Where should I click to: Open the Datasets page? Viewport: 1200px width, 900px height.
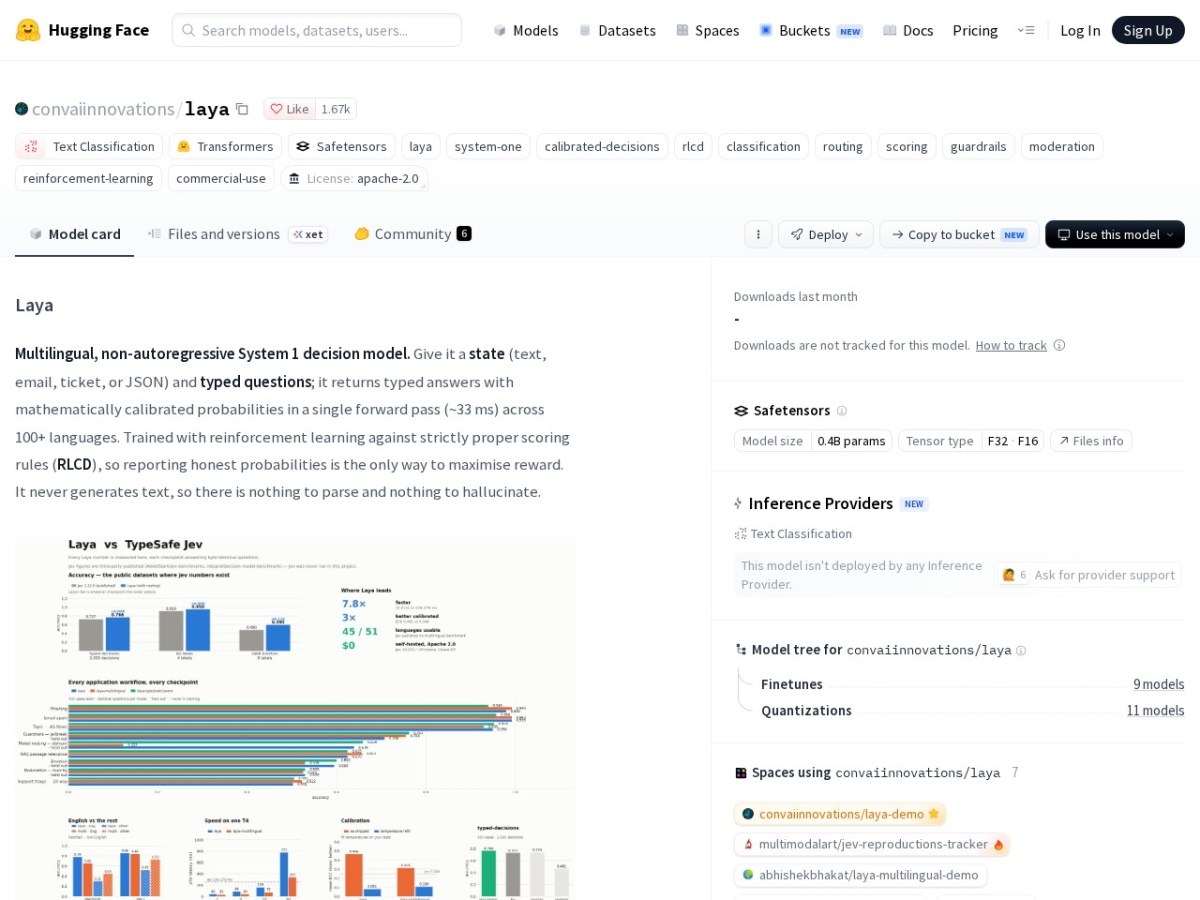(x=617, y=30)
